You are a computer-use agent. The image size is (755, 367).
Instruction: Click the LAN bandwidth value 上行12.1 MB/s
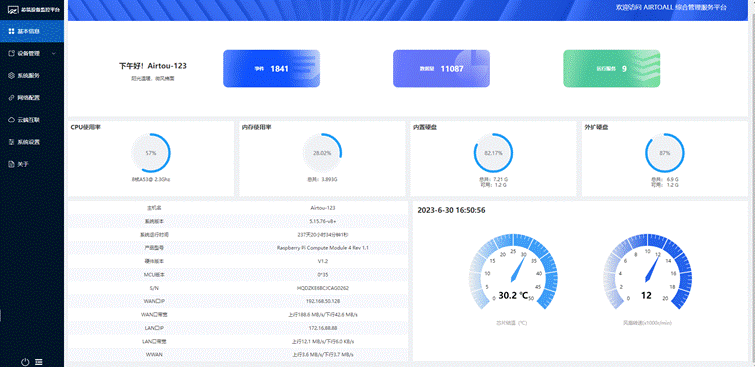(323, 341)
